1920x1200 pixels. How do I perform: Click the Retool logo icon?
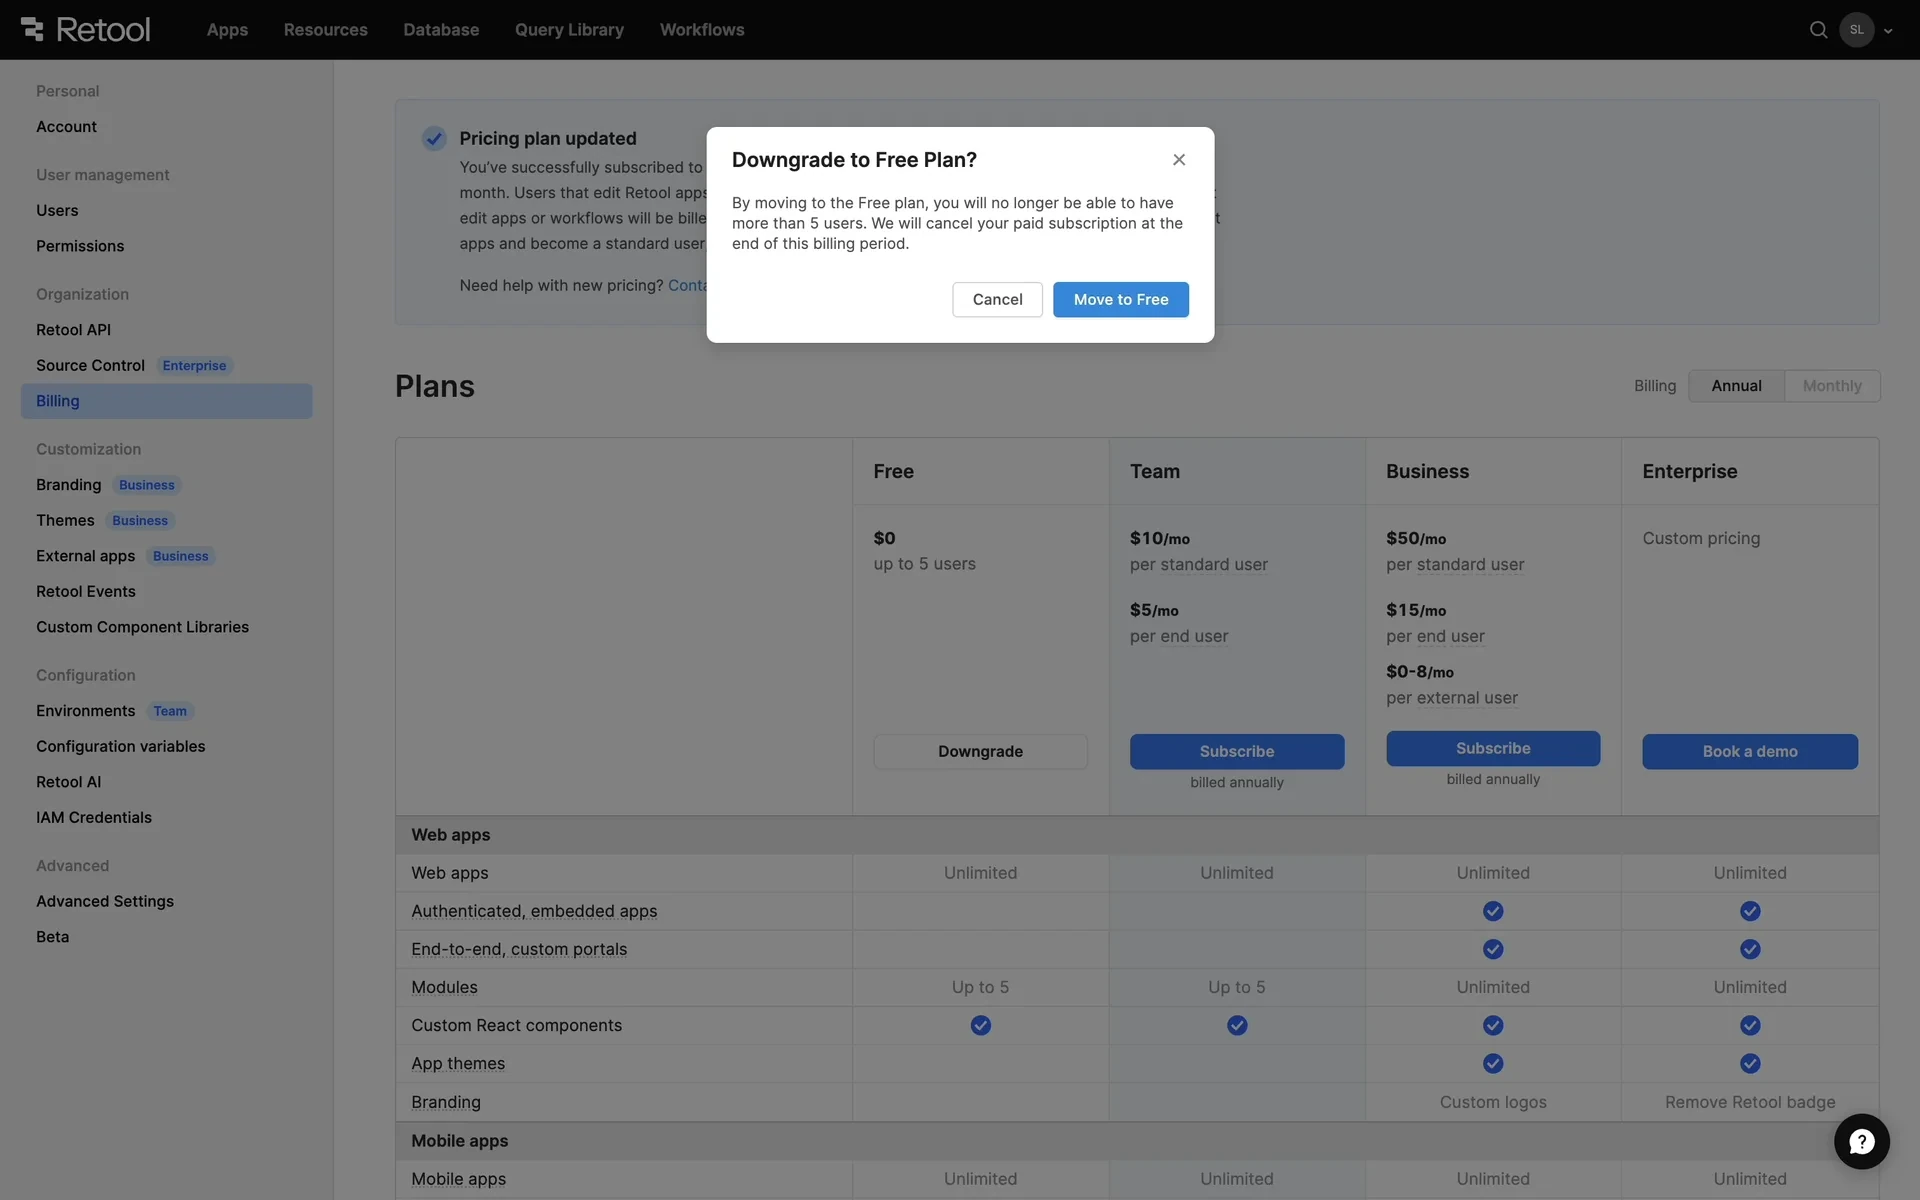(x=32, y=29)
